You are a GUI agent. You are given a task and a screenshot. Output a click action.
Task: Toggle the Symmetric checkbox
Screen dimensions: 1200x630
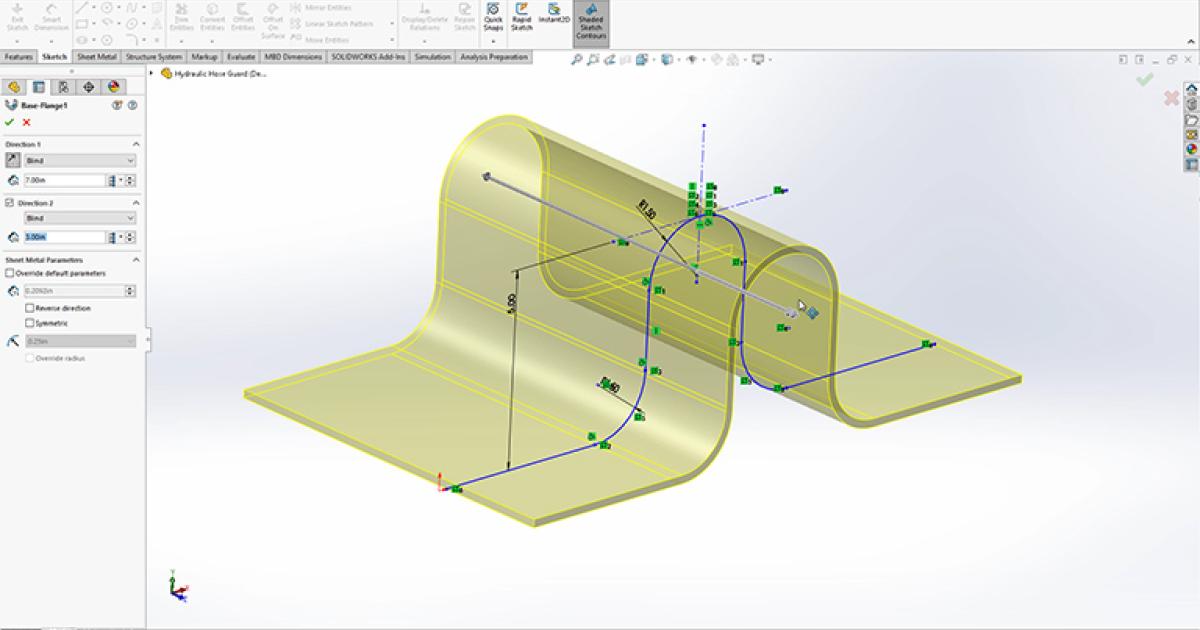coord(29,323)
